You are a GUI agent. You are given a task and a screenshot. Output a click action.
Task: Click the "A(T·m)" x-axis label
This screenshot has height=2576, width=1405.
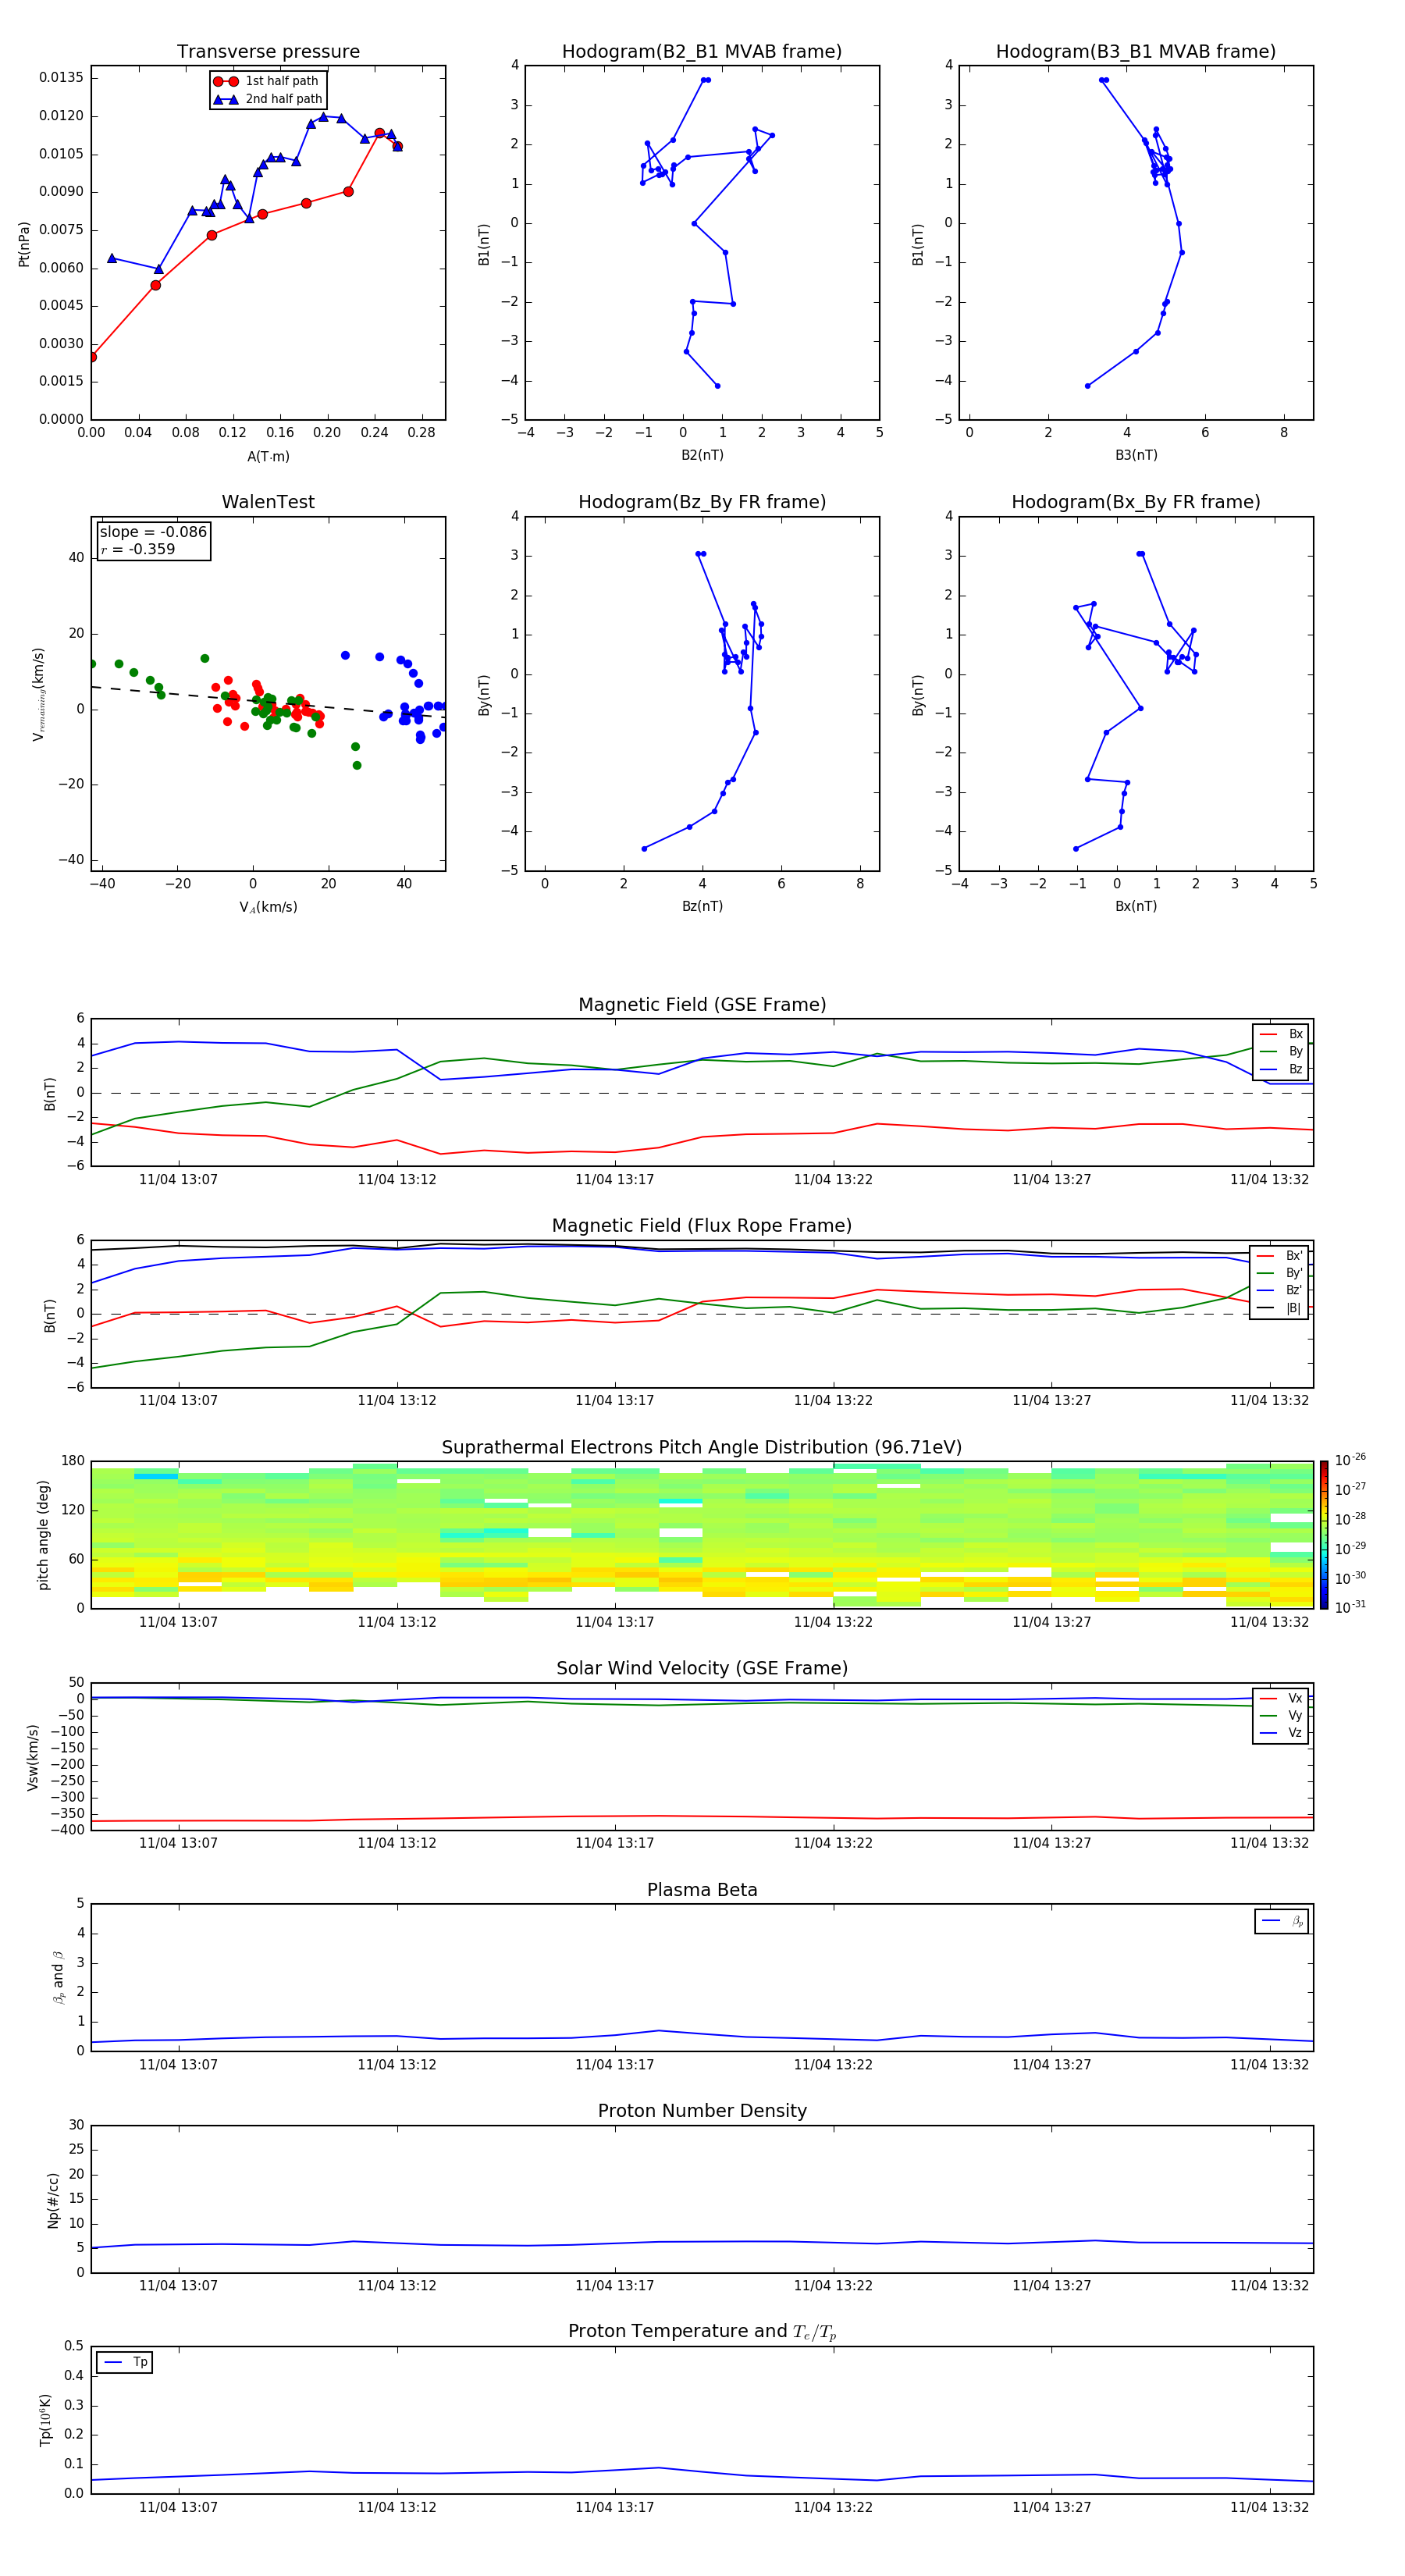(268, 457)
